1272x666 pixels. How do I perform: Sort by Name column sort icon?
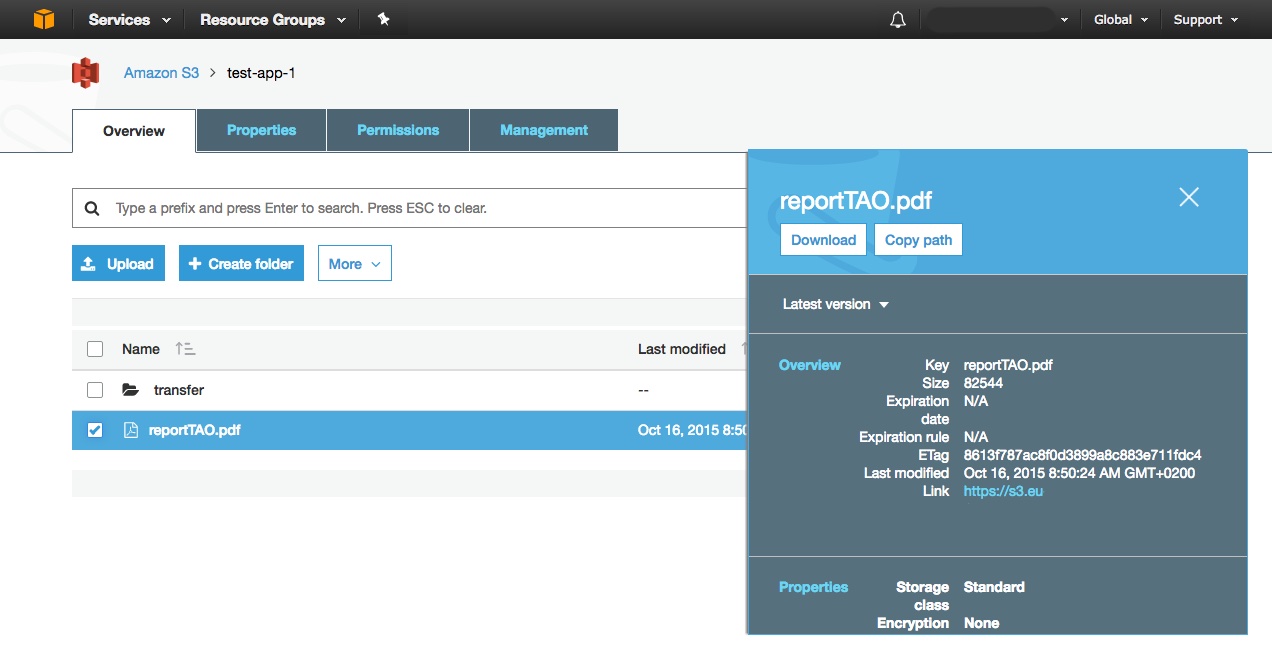click(185, 349)
